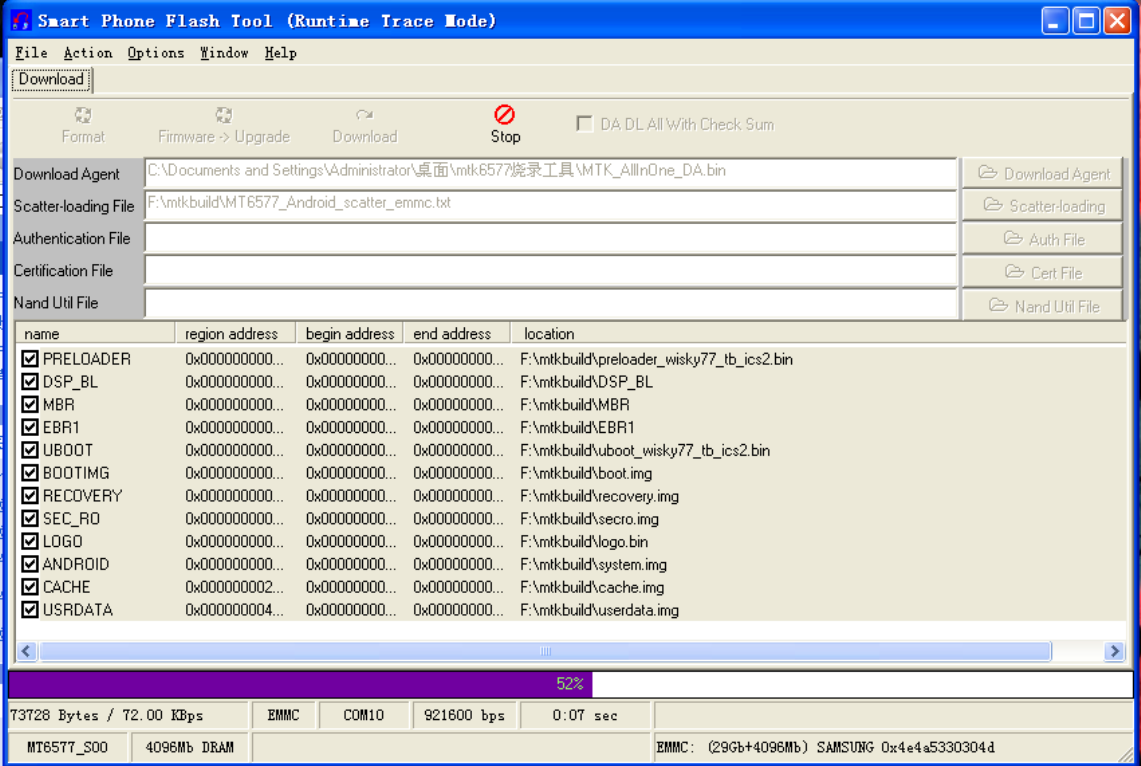Click the Stop download icon
The image size is (1141, 766).
point(504,115)
